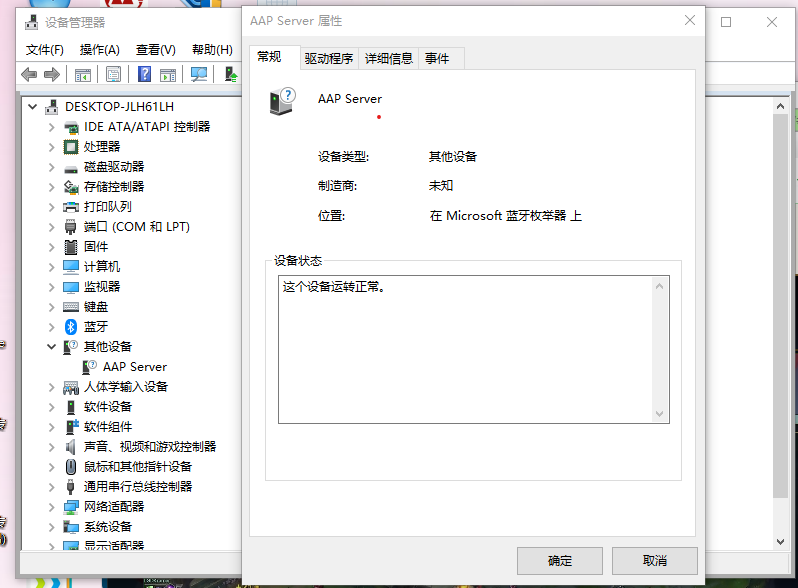Collapse the 其他设备 tree node
This screenshot has width=798, height=588.
point(51,347)
